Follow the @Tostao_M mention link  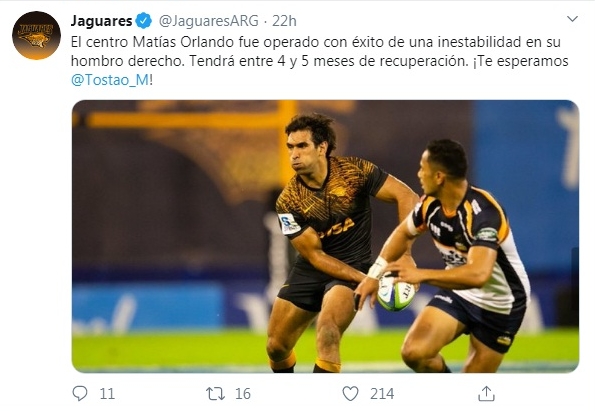pyautogui.click(x=110, y=80)
